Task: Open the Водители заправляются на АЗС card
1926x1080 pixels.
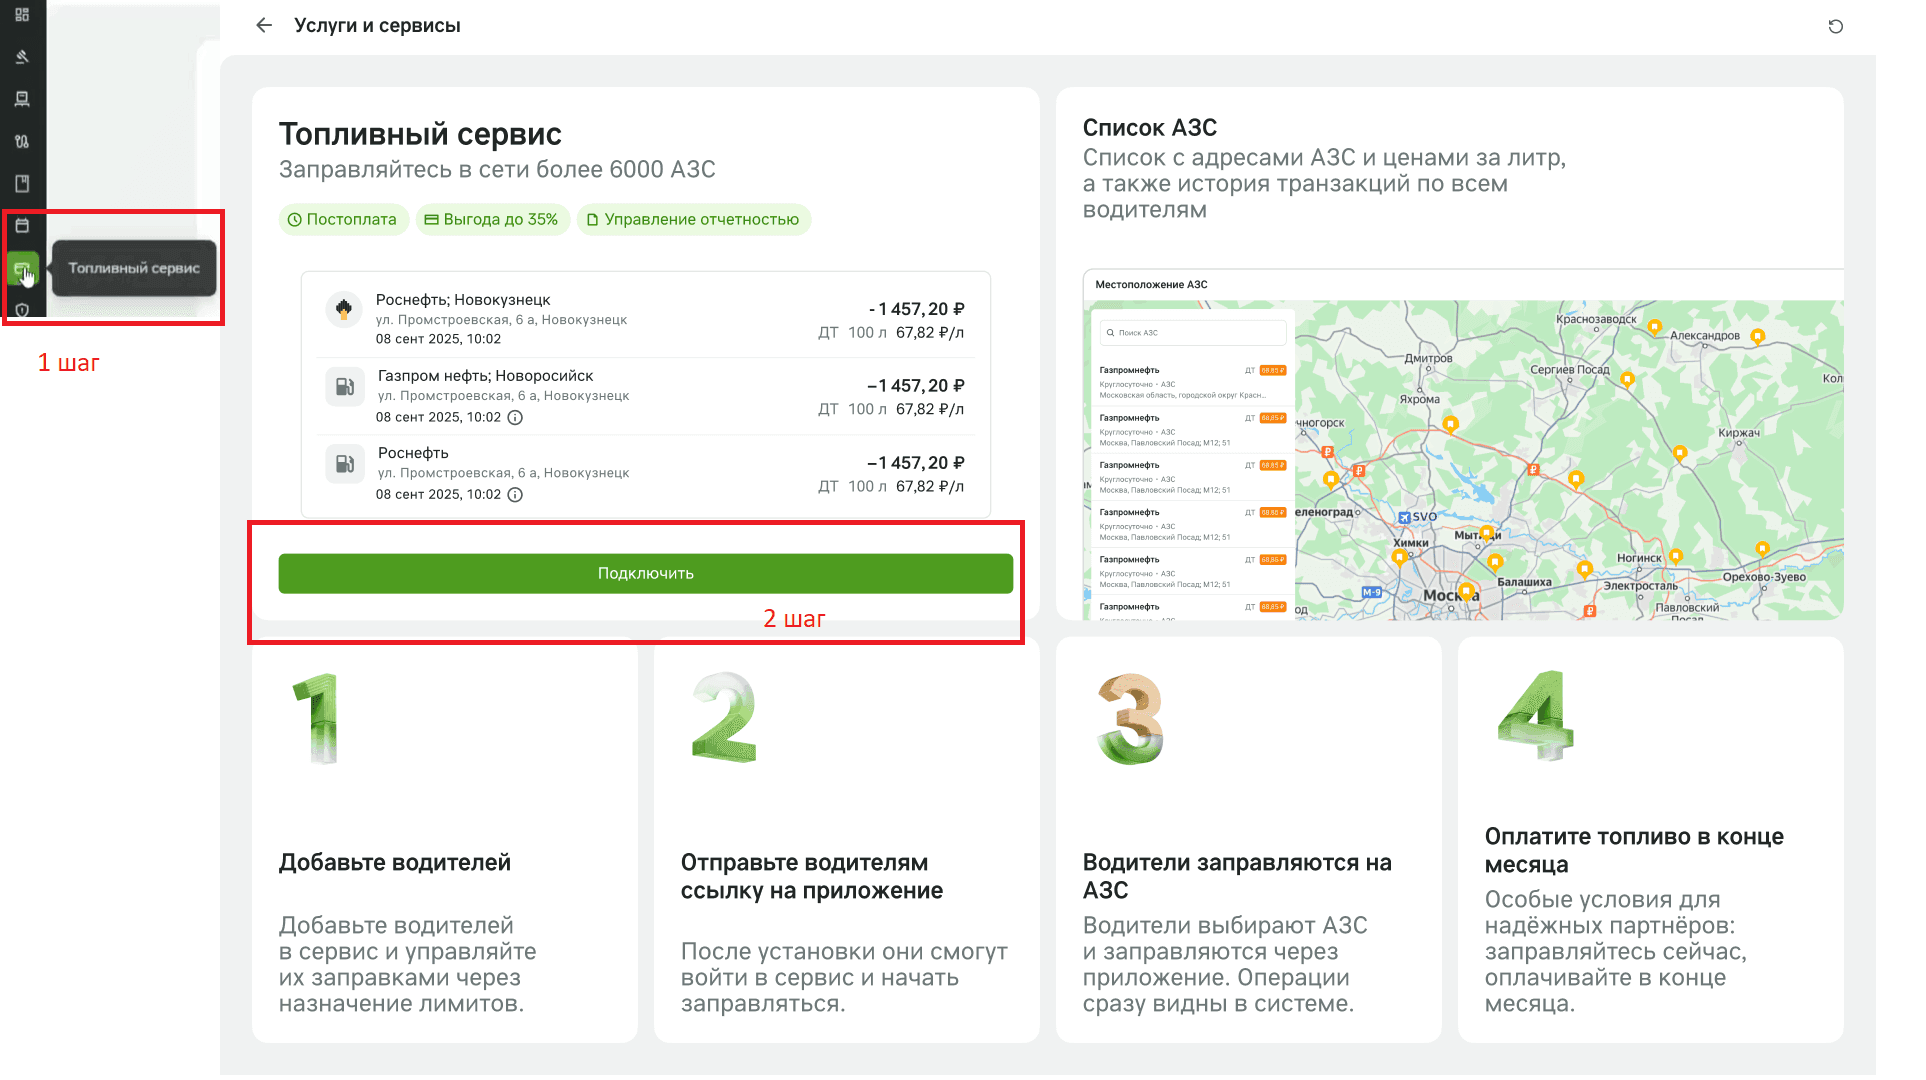Action: coord(1249,840)
